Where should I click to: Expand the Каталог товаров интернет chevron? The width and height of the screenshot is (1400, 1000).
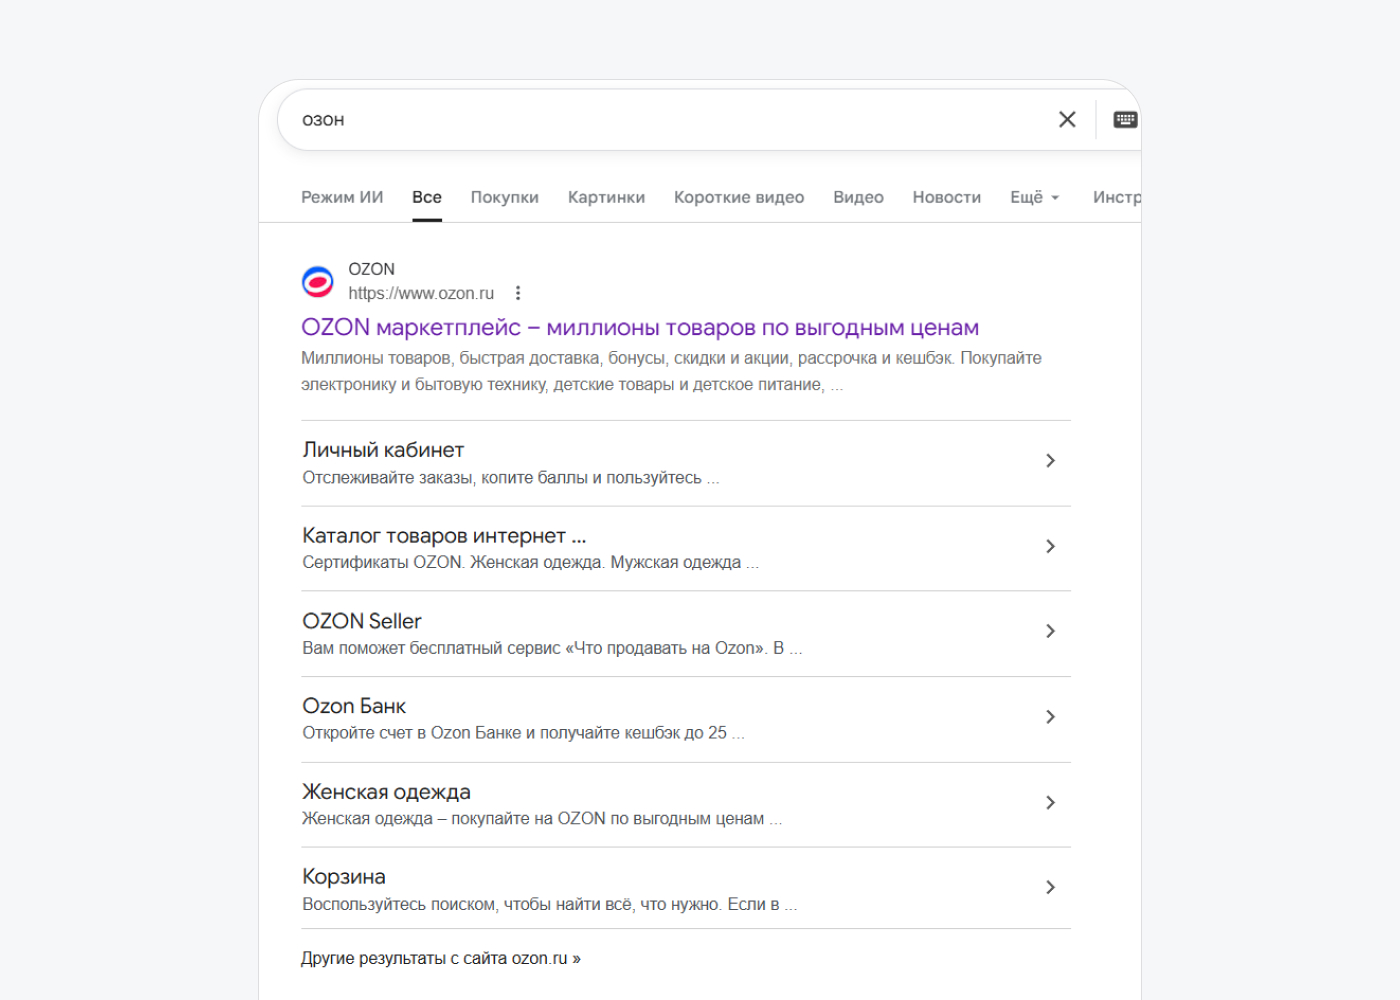pyautogui.click(x=1050, y=546)
